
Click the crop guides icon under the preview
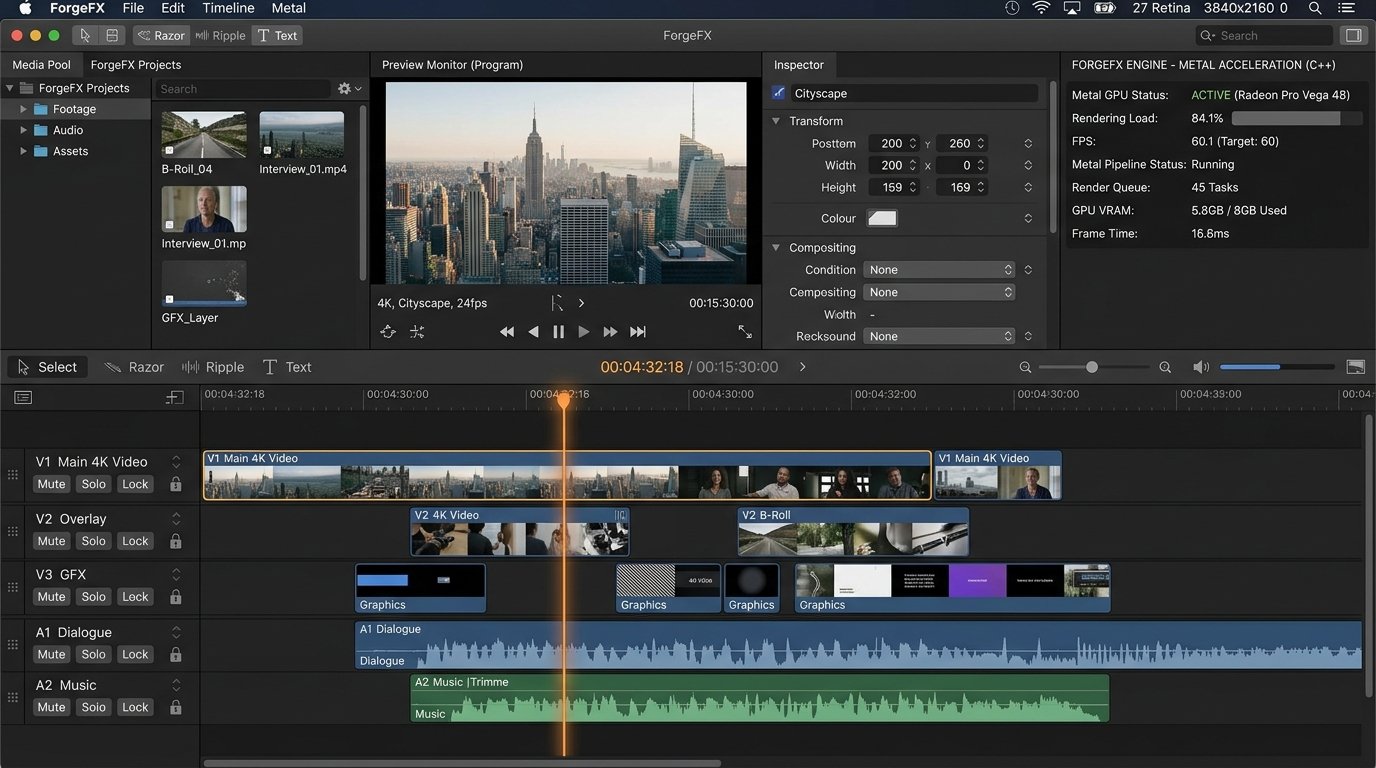point(417,332)
